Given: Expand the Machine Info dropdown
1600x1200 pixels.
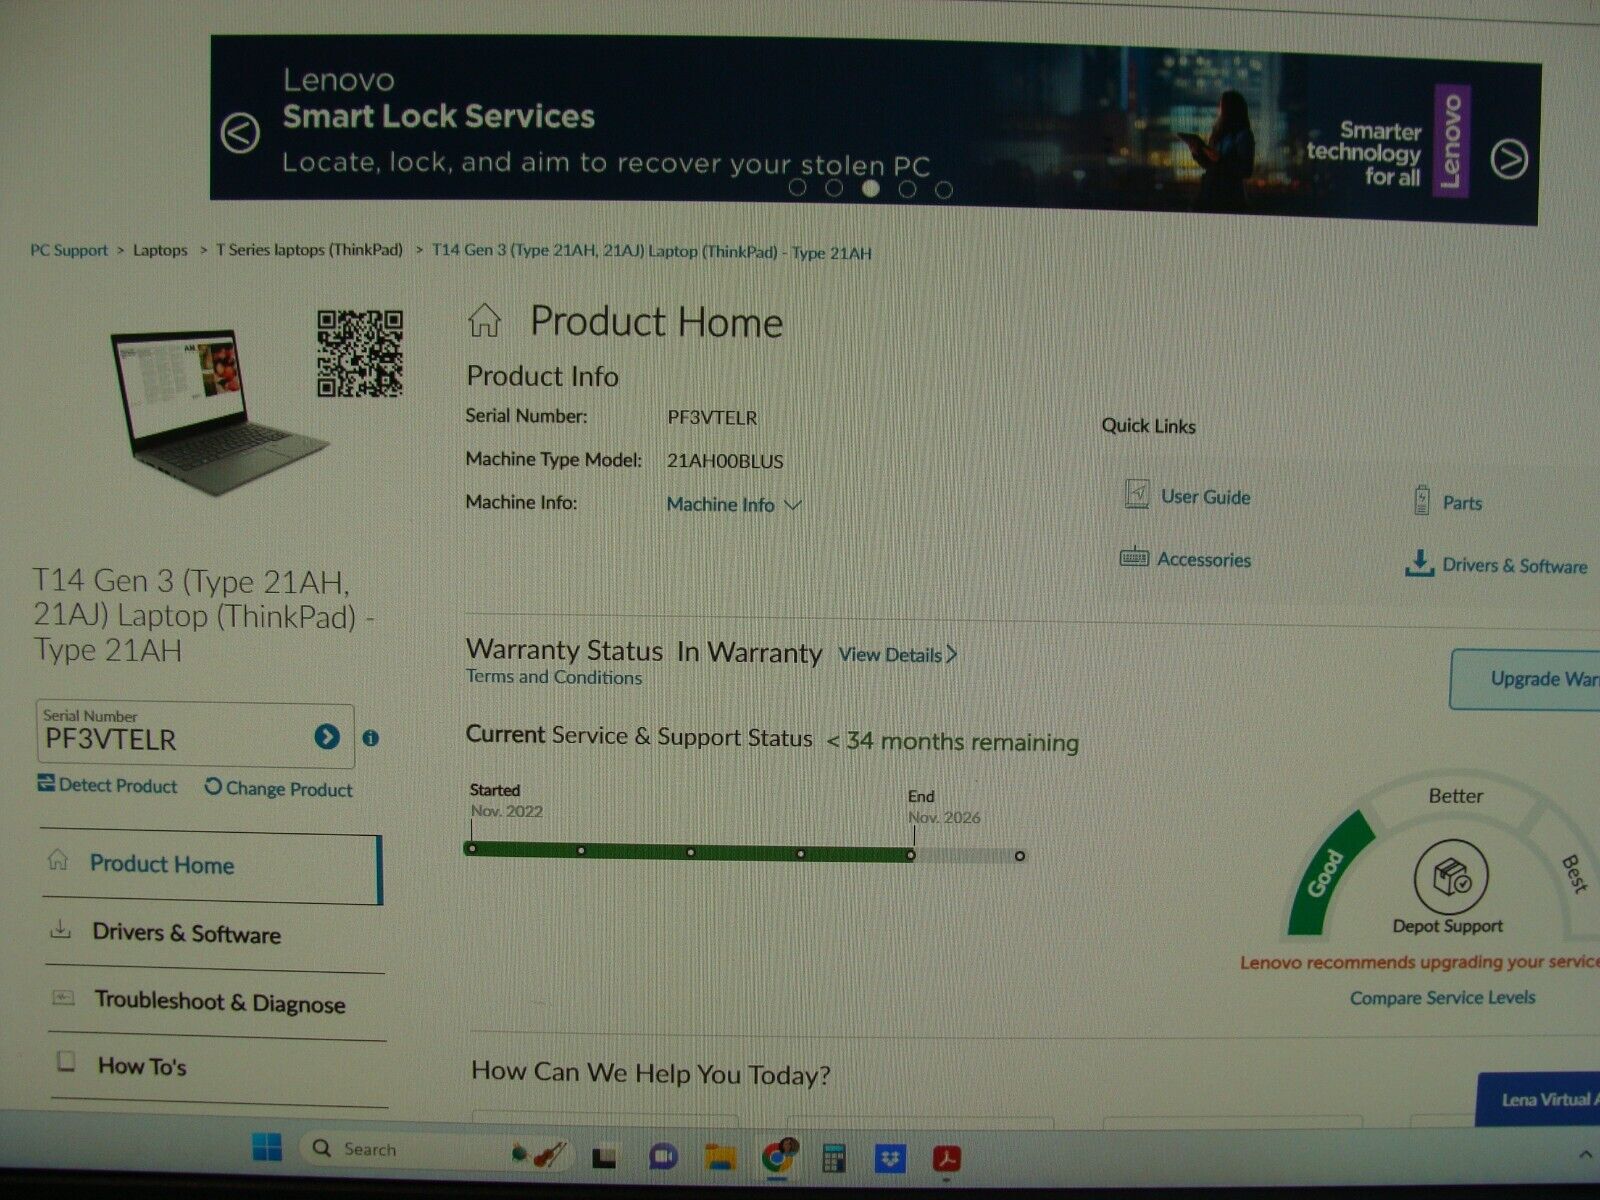Looking at the screenshot, I should (735, 505).
